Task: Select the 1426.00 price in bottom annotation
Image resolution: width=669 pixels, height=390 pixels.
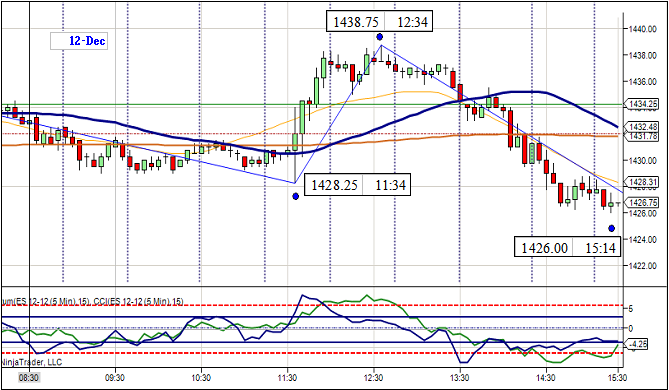Action: (x=544, y=248)
